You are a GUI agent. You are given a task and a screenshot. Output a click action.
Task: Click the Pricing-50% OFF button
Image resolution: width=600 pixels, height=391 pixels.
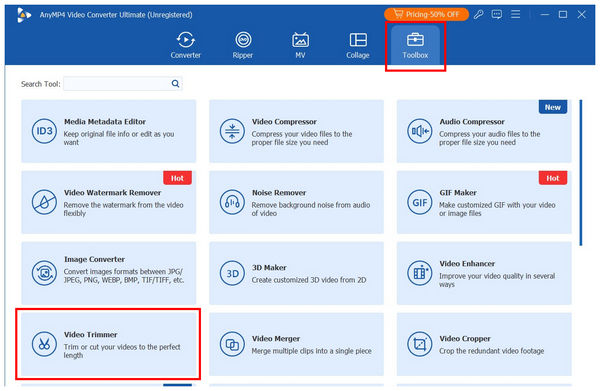[426, 15]
